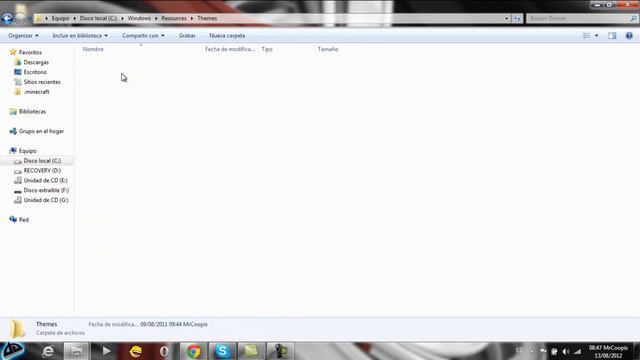This screenshot has width=640, height=360.
Task: Select Disco extraíble (F:)
Action: coord(46,190)
